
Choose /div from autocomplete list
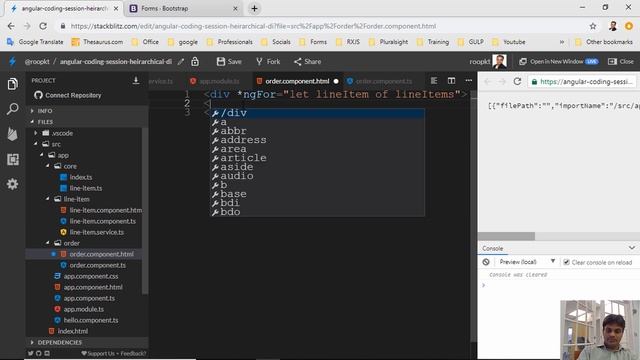pyautogui.click(x=317, y=113)
